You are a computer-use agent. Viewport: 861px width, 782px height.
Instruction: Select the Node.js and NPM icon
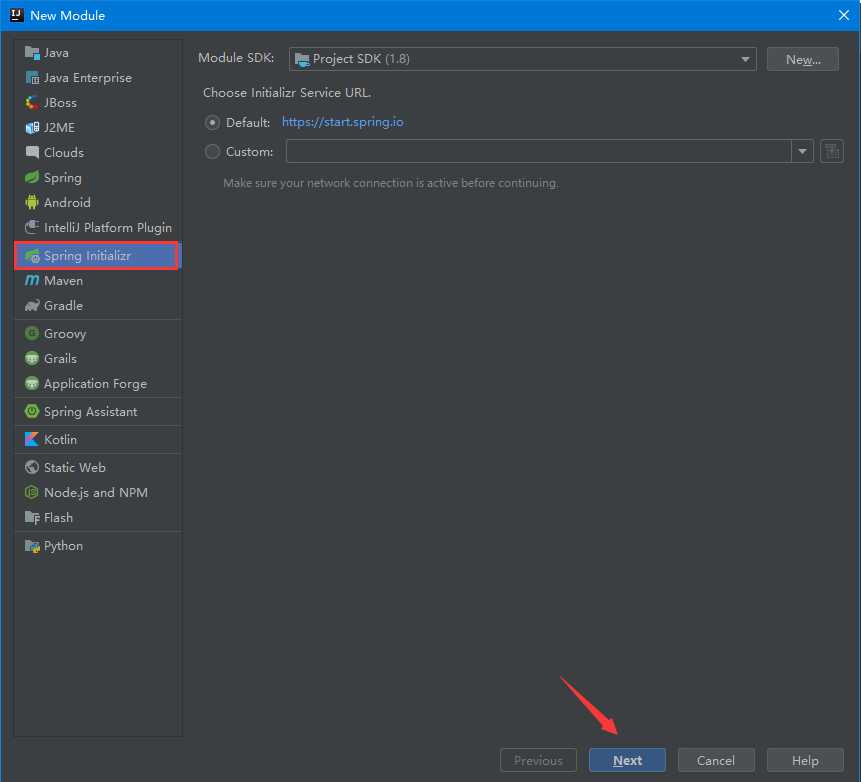(x=32, y=493)
